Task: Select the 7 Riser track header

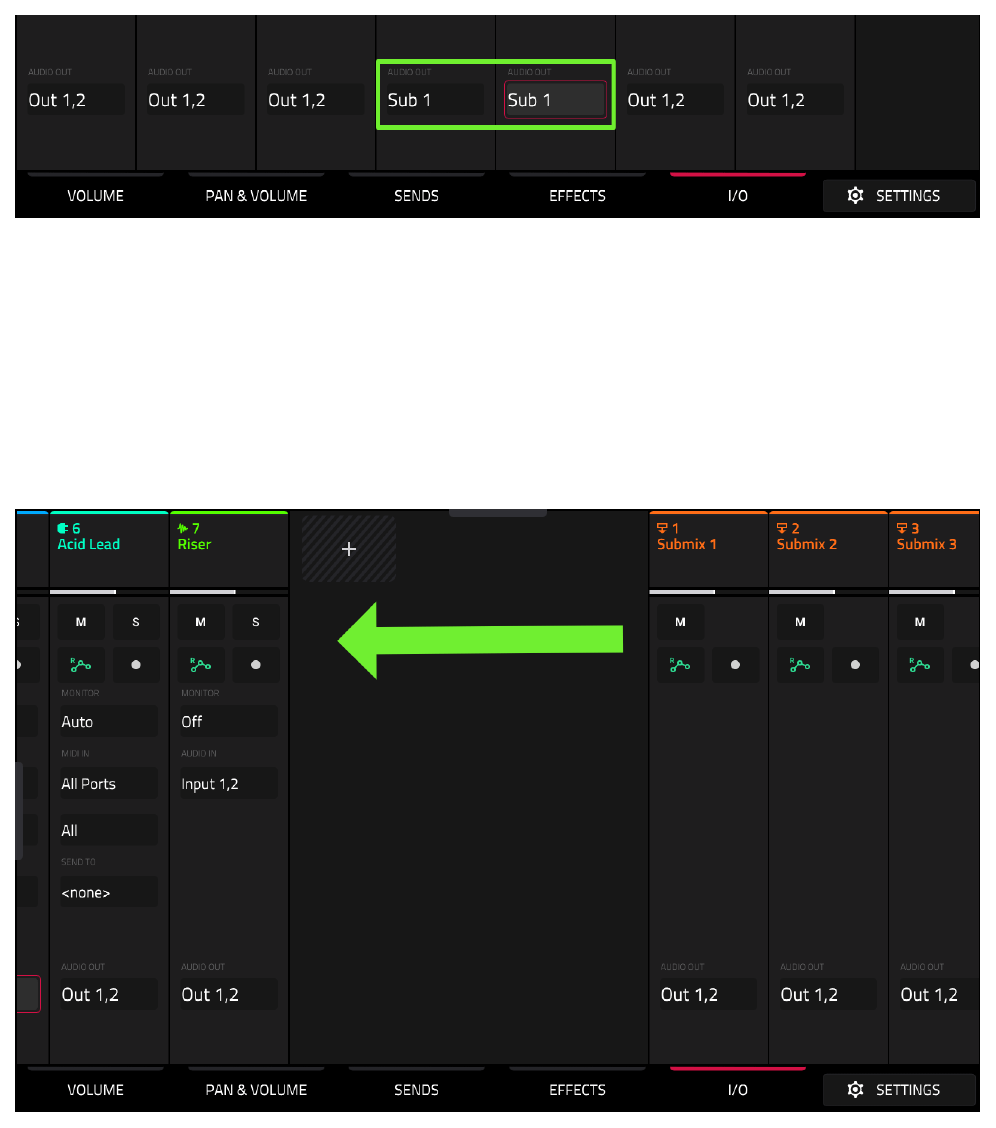Action: 229,549
